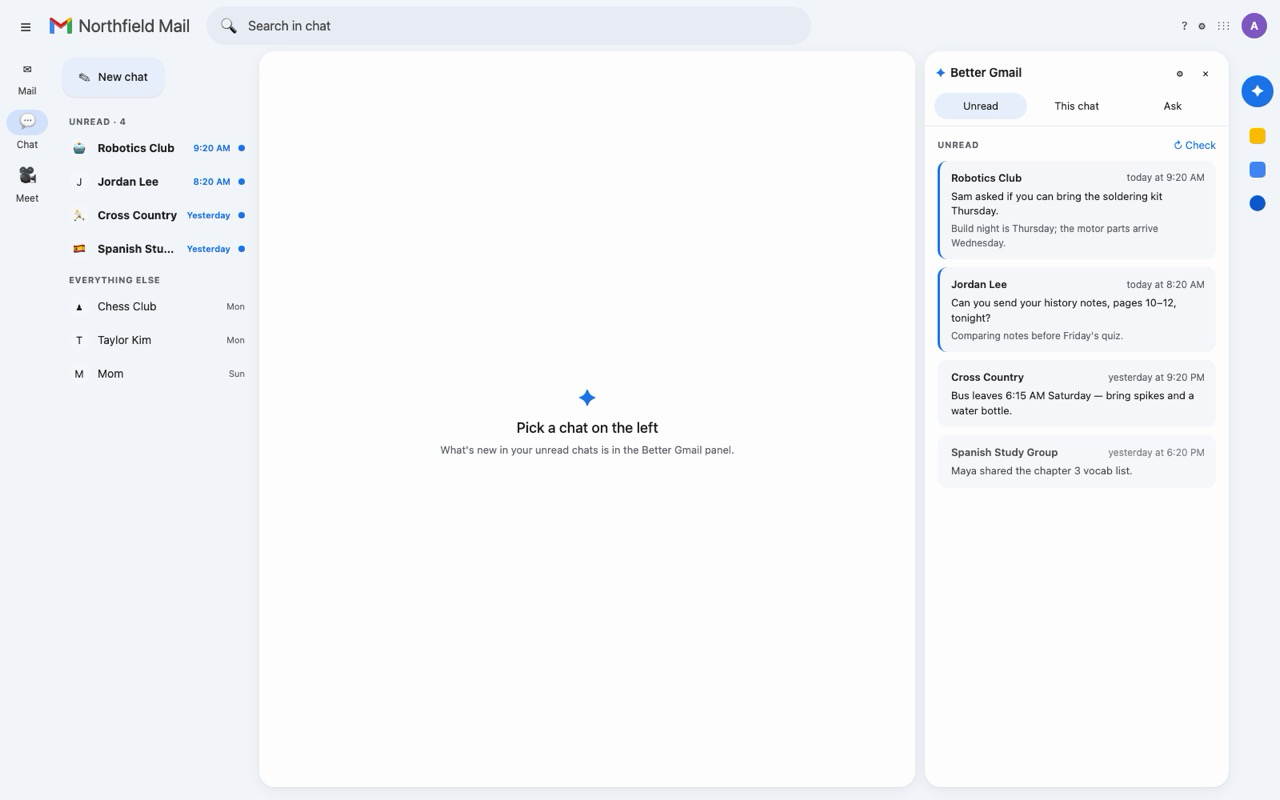
Task: Focus the Search in chat field
Action: coord(508,26)
